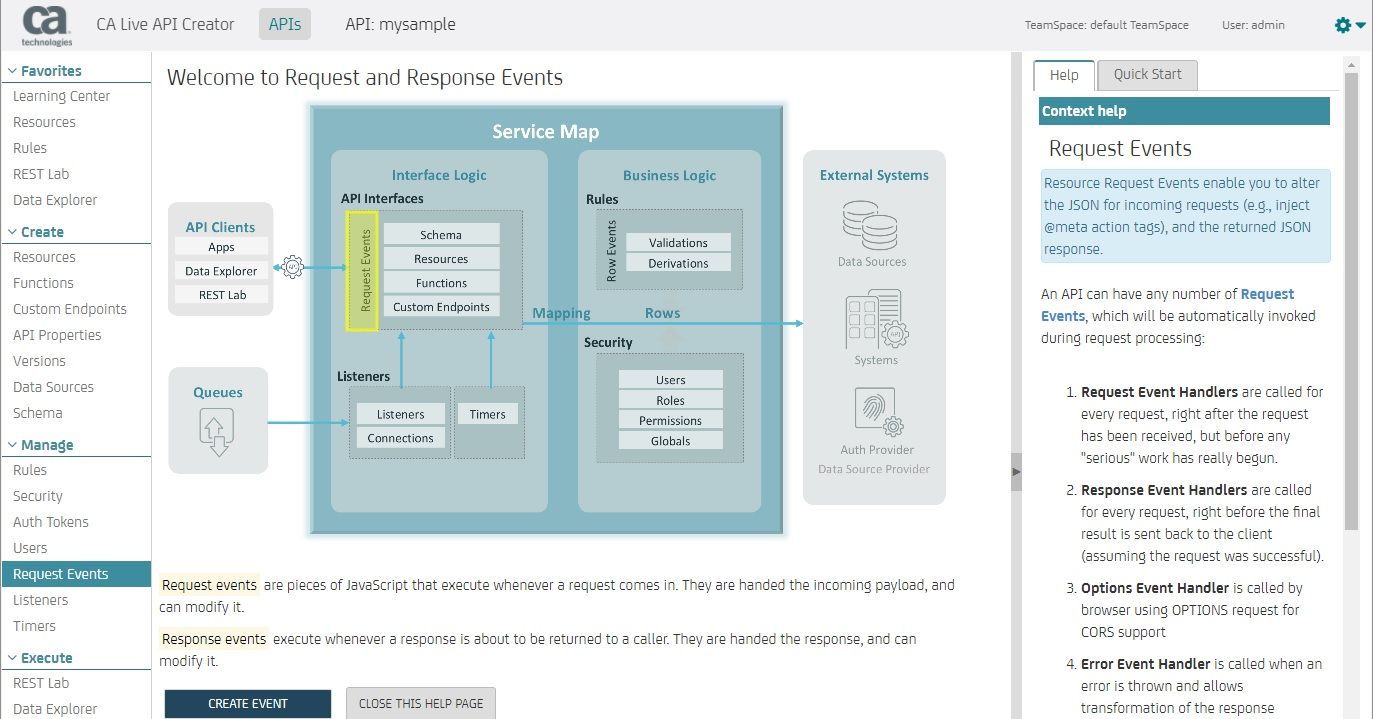Open Custom Endpoints in sidebar
This screenshot has height=719, width=1373.
point(70,309)
